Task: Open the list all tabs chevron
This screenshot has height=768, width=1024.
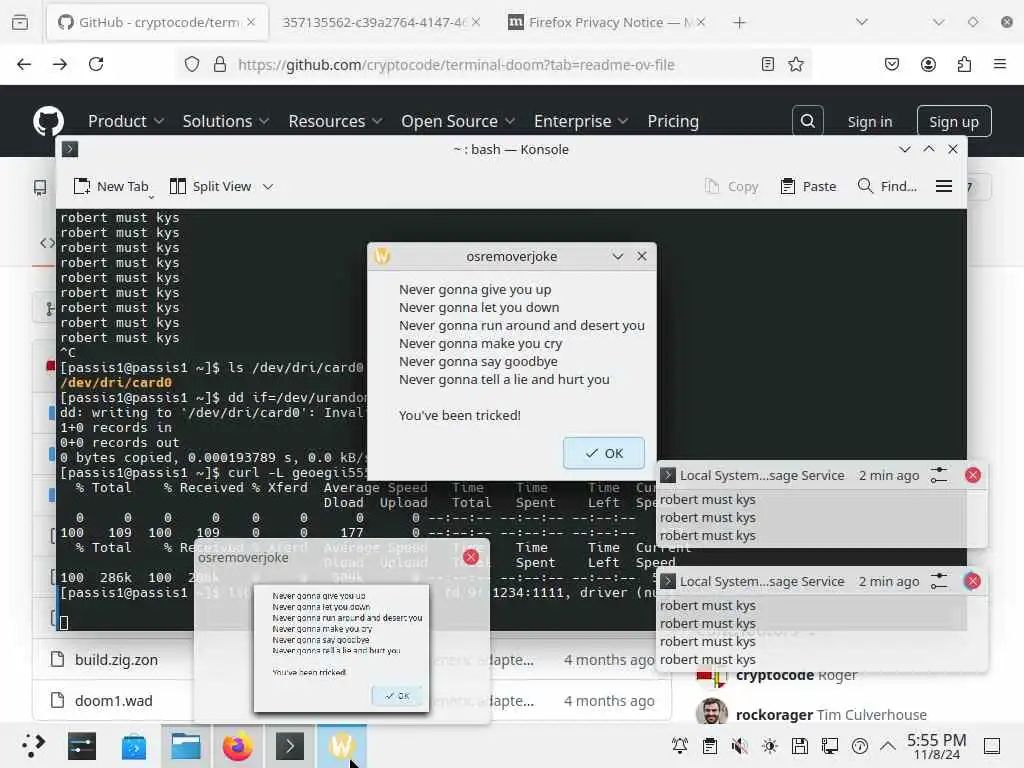Action: coord(862,22)
